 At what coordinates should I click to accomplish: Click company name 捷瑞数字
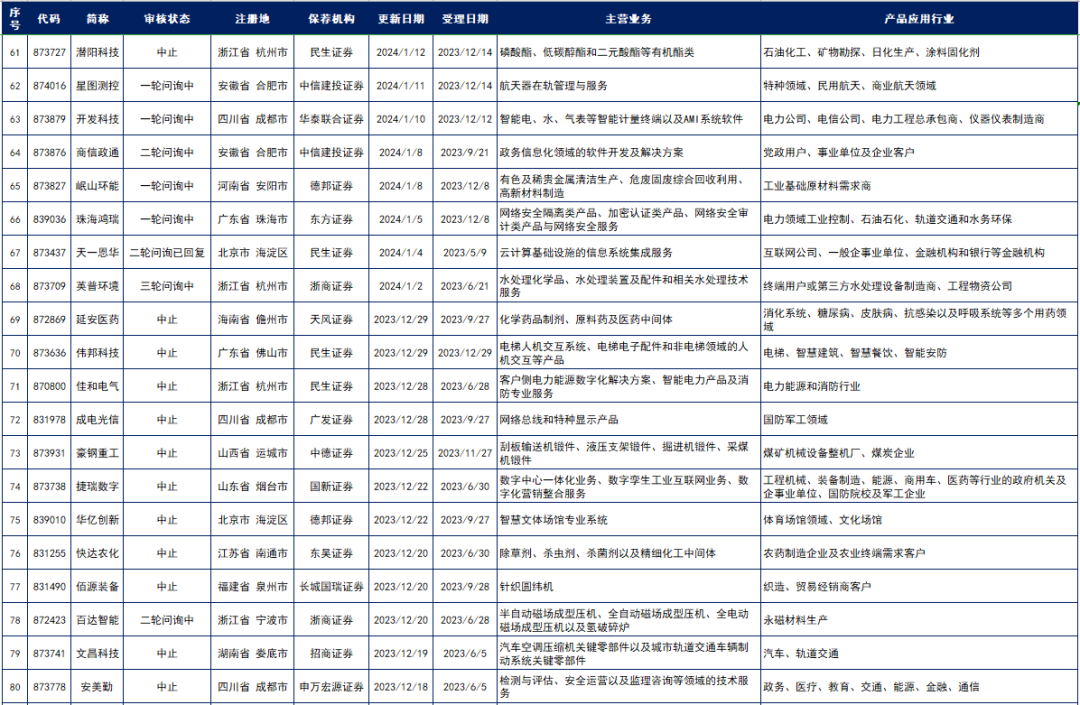point(98,486)
